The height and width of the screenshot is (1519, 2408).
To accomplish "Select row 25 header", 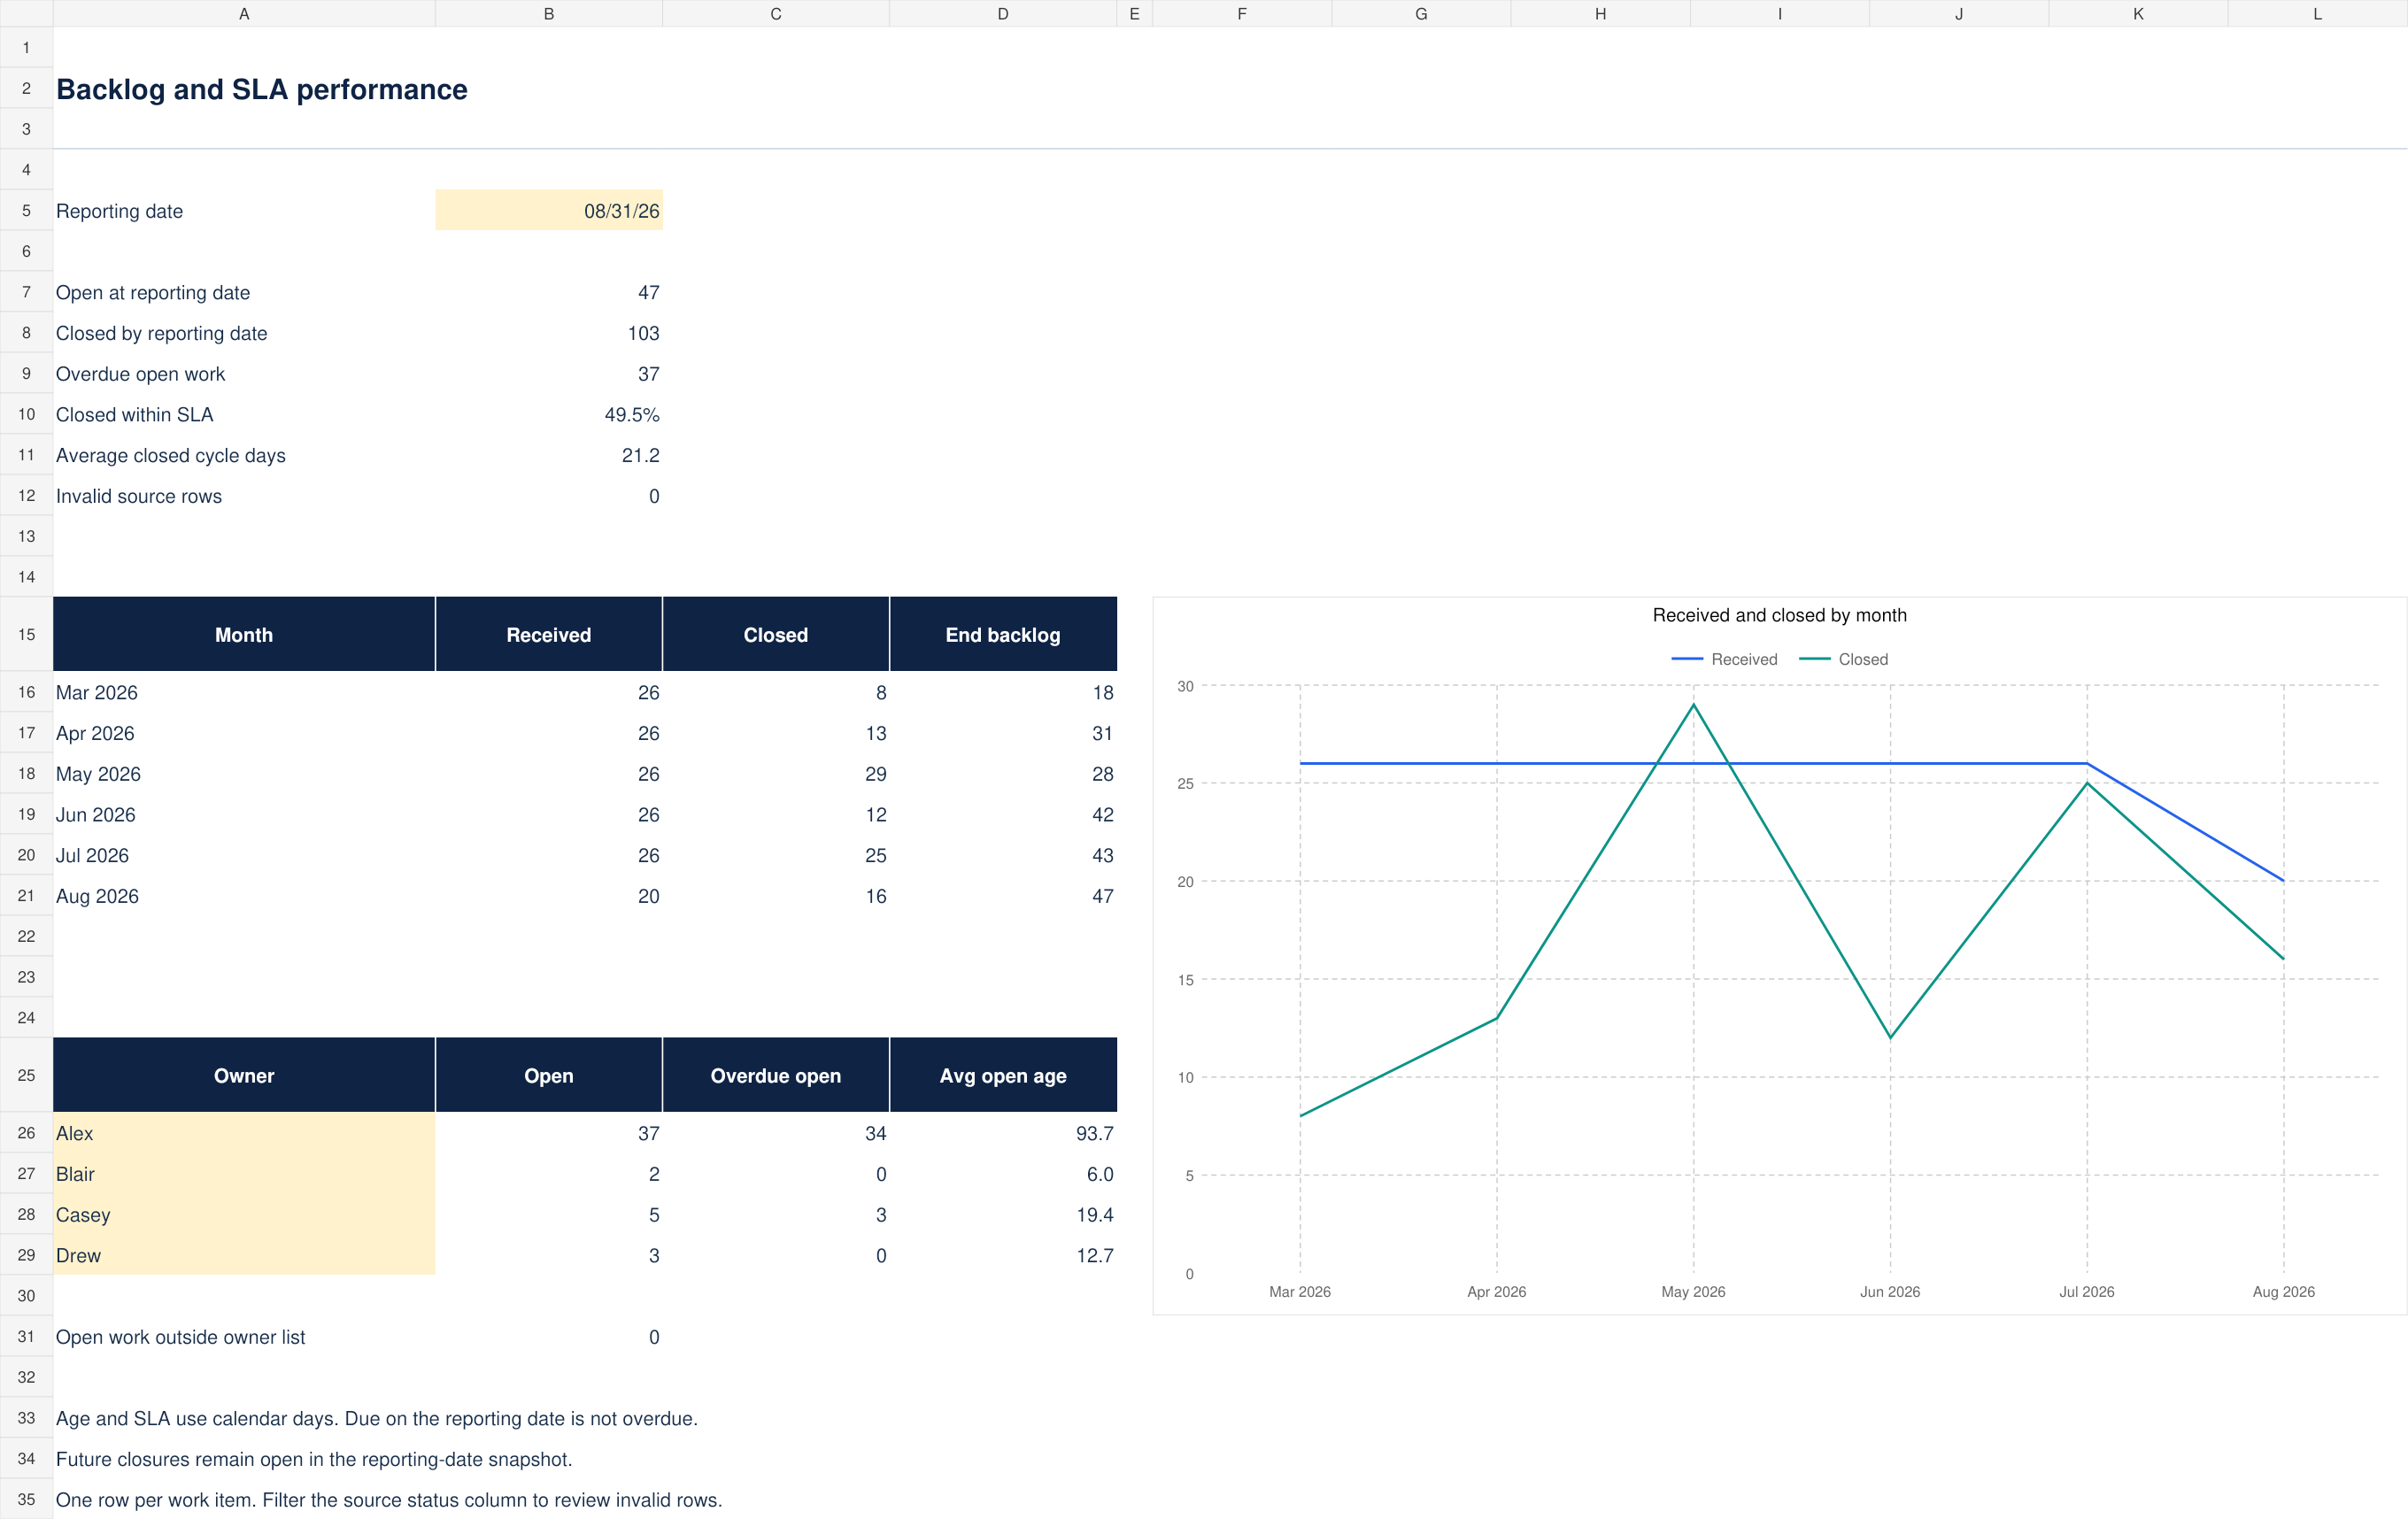I will [x=26, y=1075].
